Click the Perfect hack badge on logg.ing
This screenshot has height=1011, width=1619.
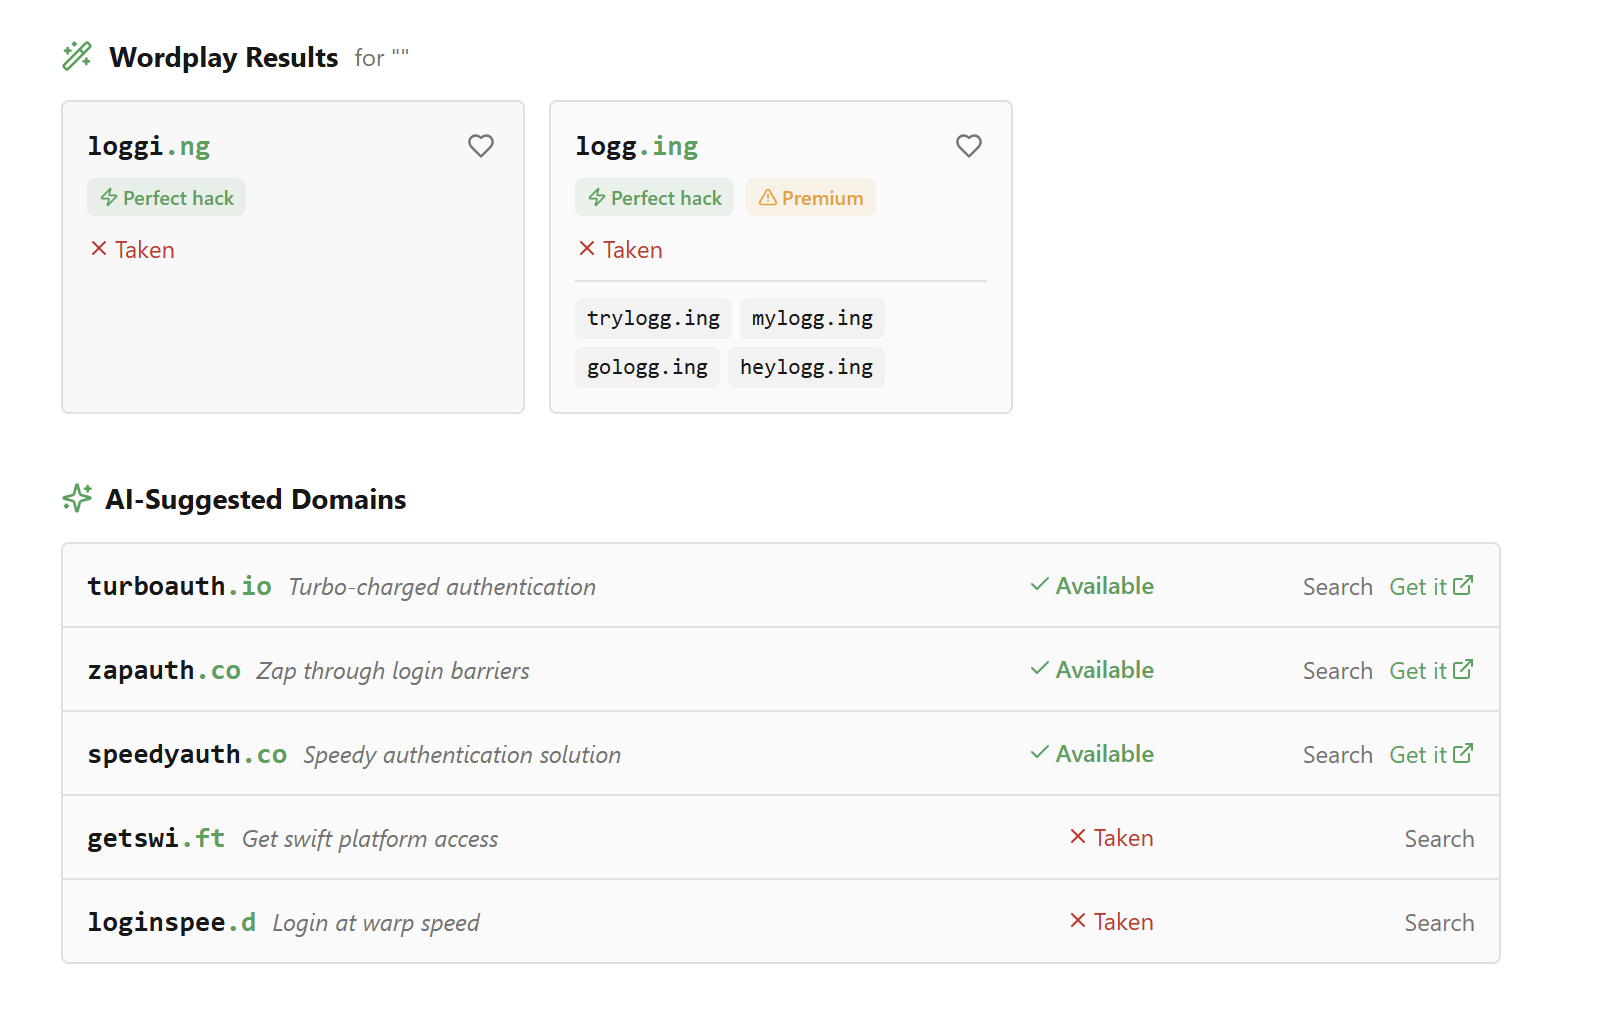click(x=654, y=198)
